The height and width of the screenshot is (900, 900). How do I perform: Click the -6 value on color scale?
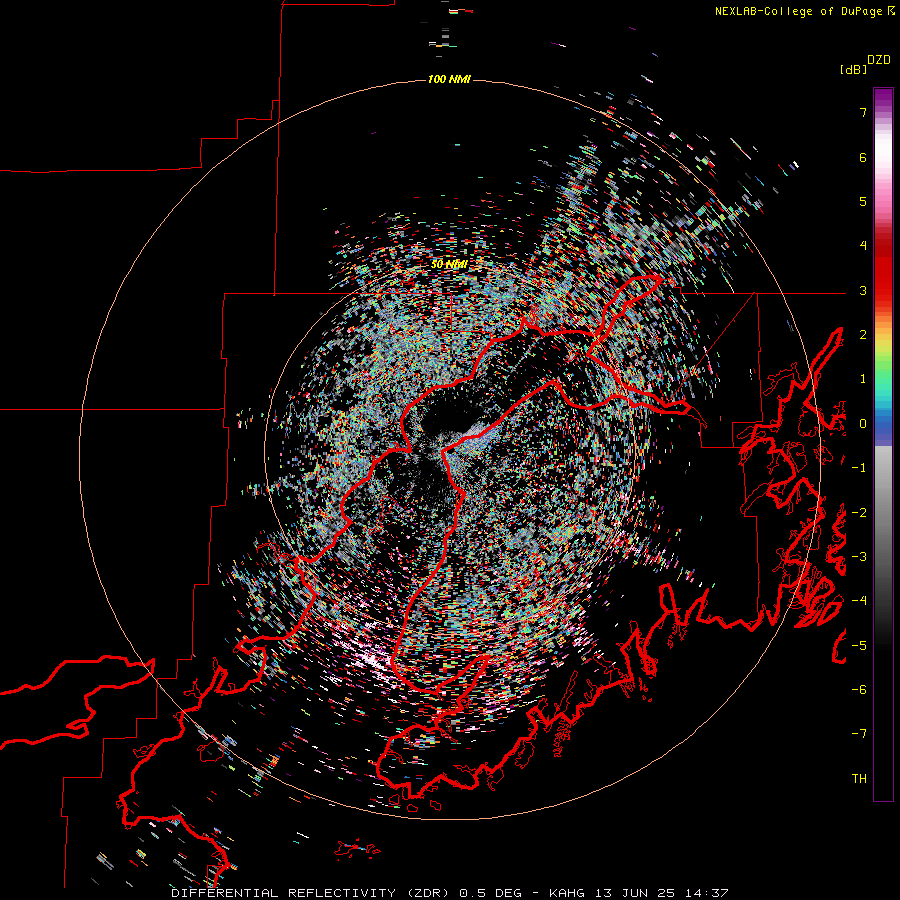click(859, 690)
